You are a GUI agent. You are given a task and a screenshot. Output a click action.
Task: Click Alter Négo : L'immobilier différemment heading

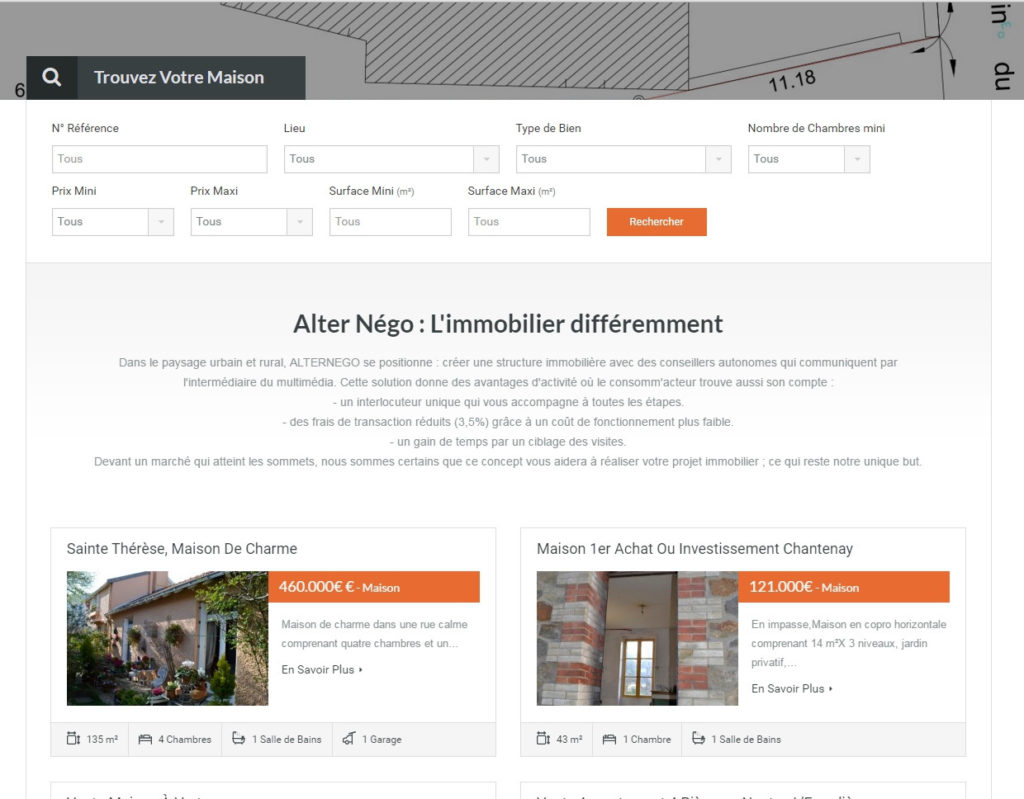[x=508, y=324]
